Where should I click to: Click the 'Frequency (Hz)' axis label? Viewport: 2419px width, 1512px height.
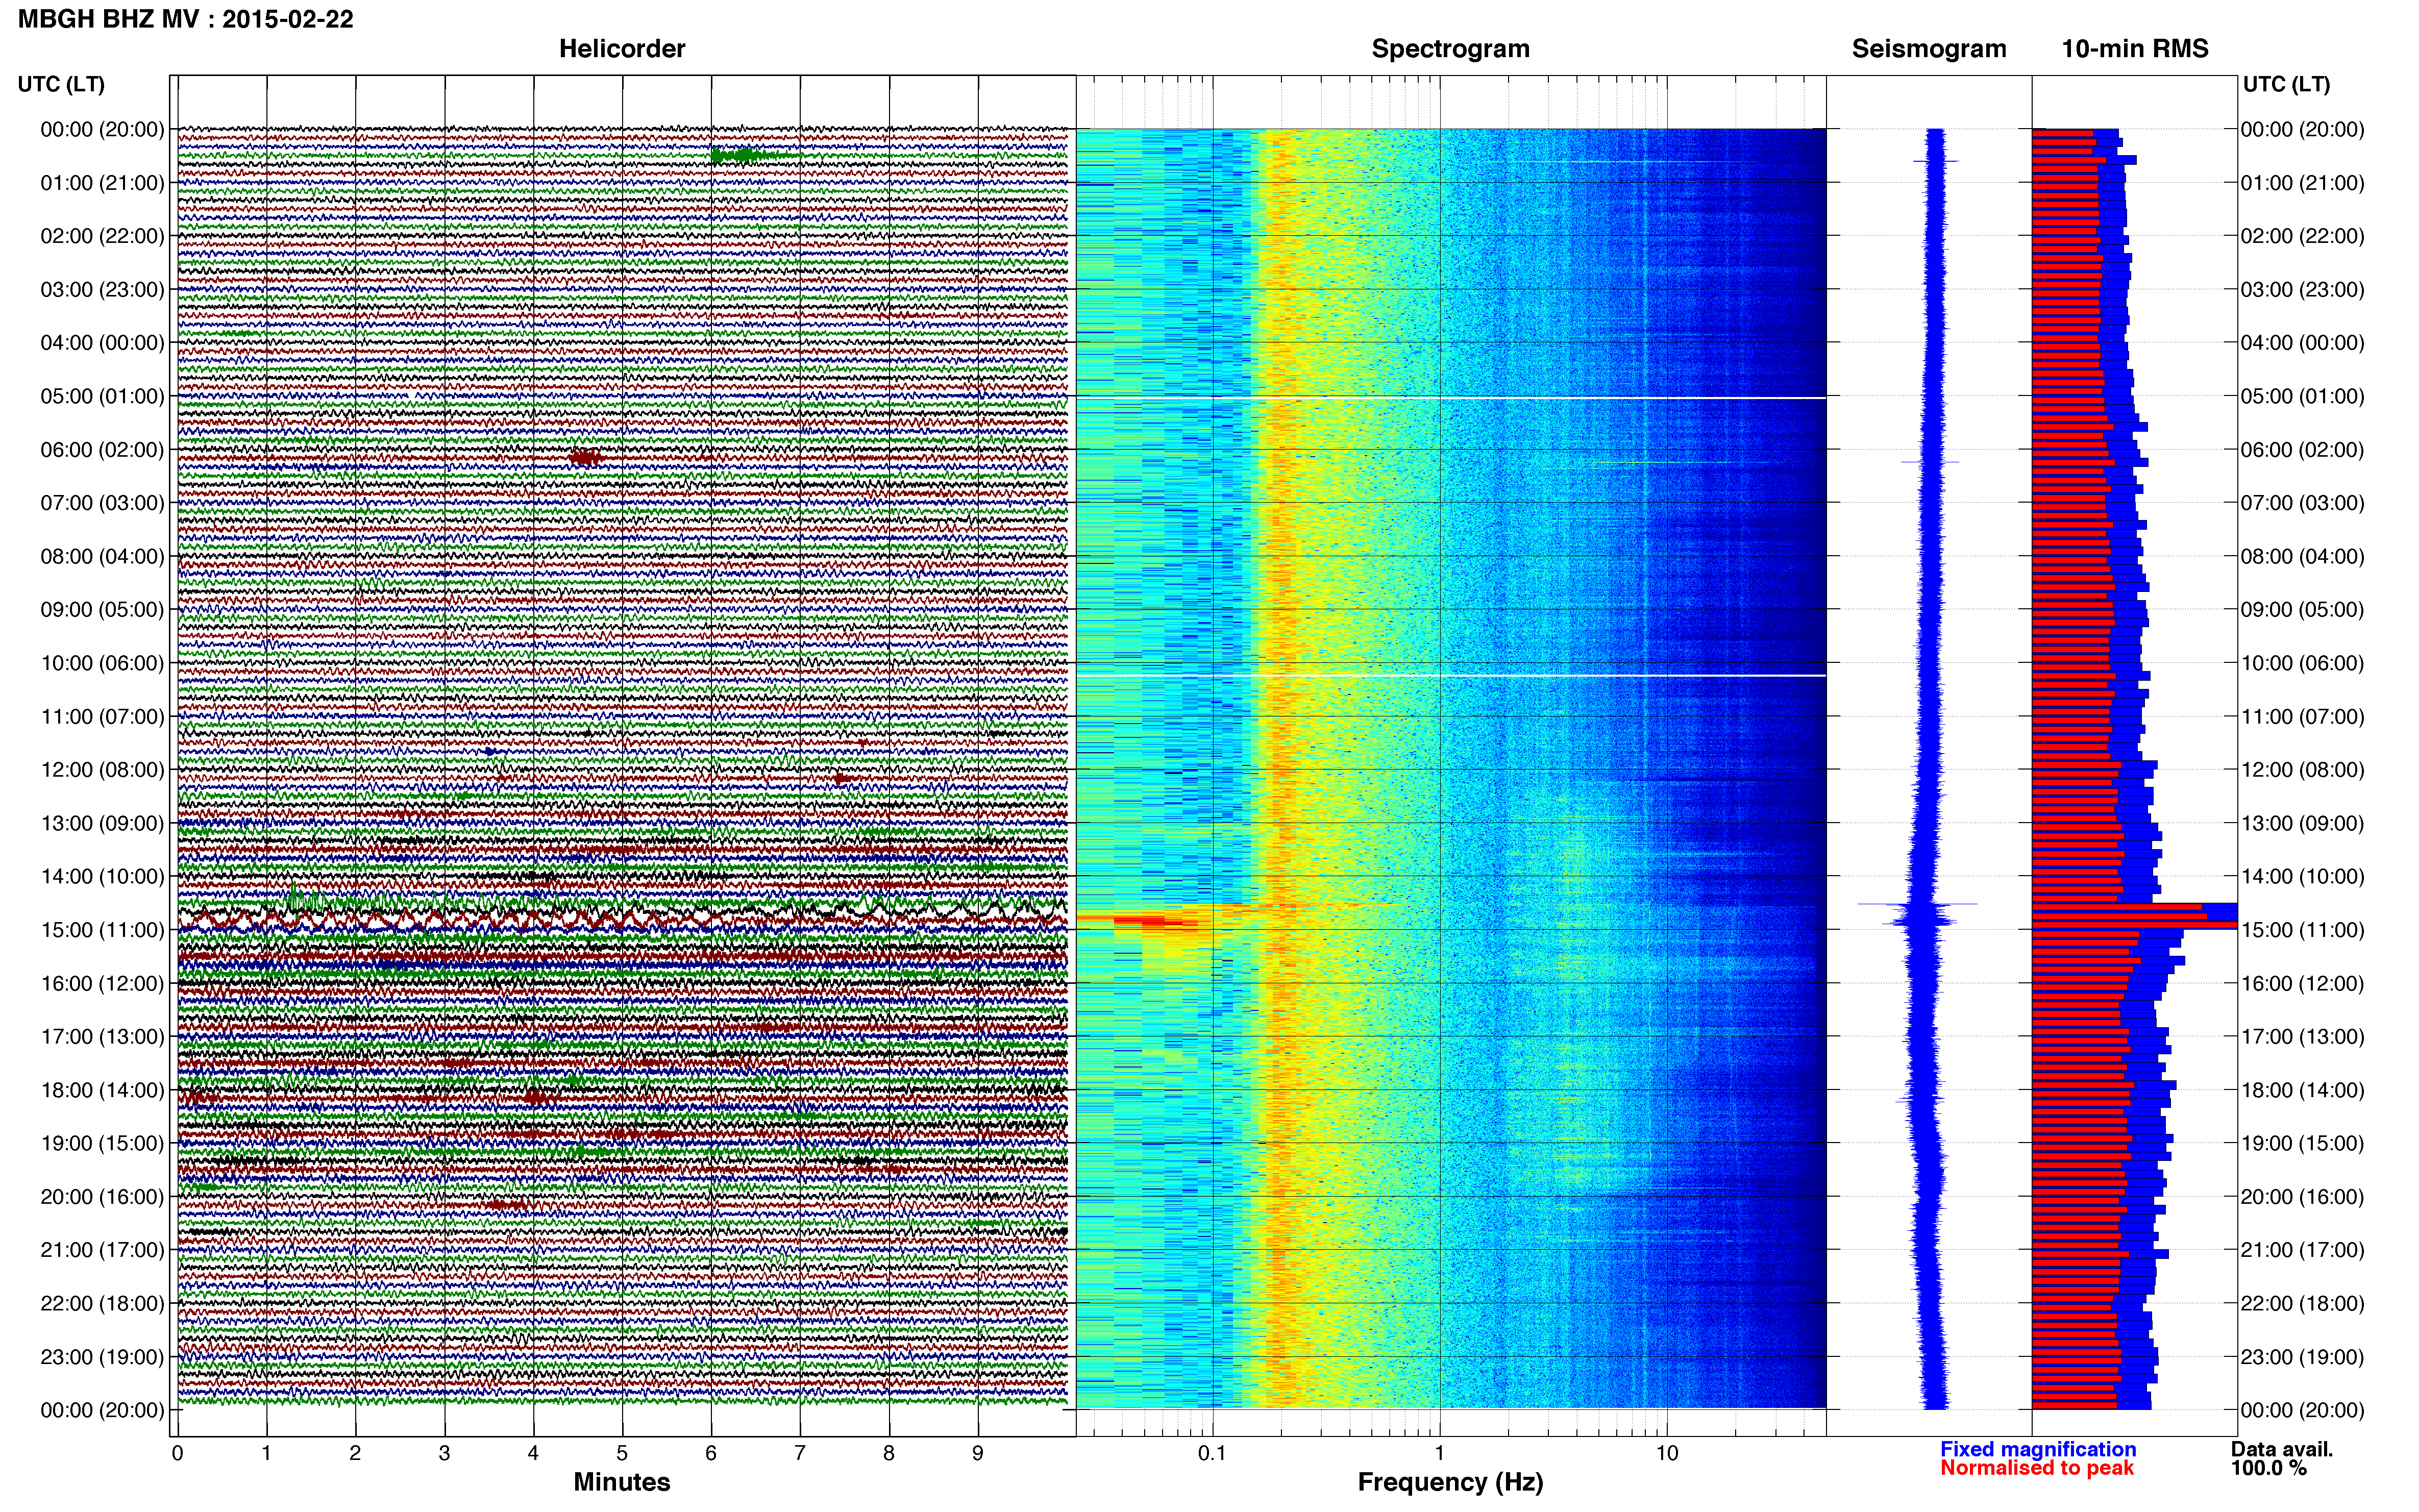click(1450, 1482)
